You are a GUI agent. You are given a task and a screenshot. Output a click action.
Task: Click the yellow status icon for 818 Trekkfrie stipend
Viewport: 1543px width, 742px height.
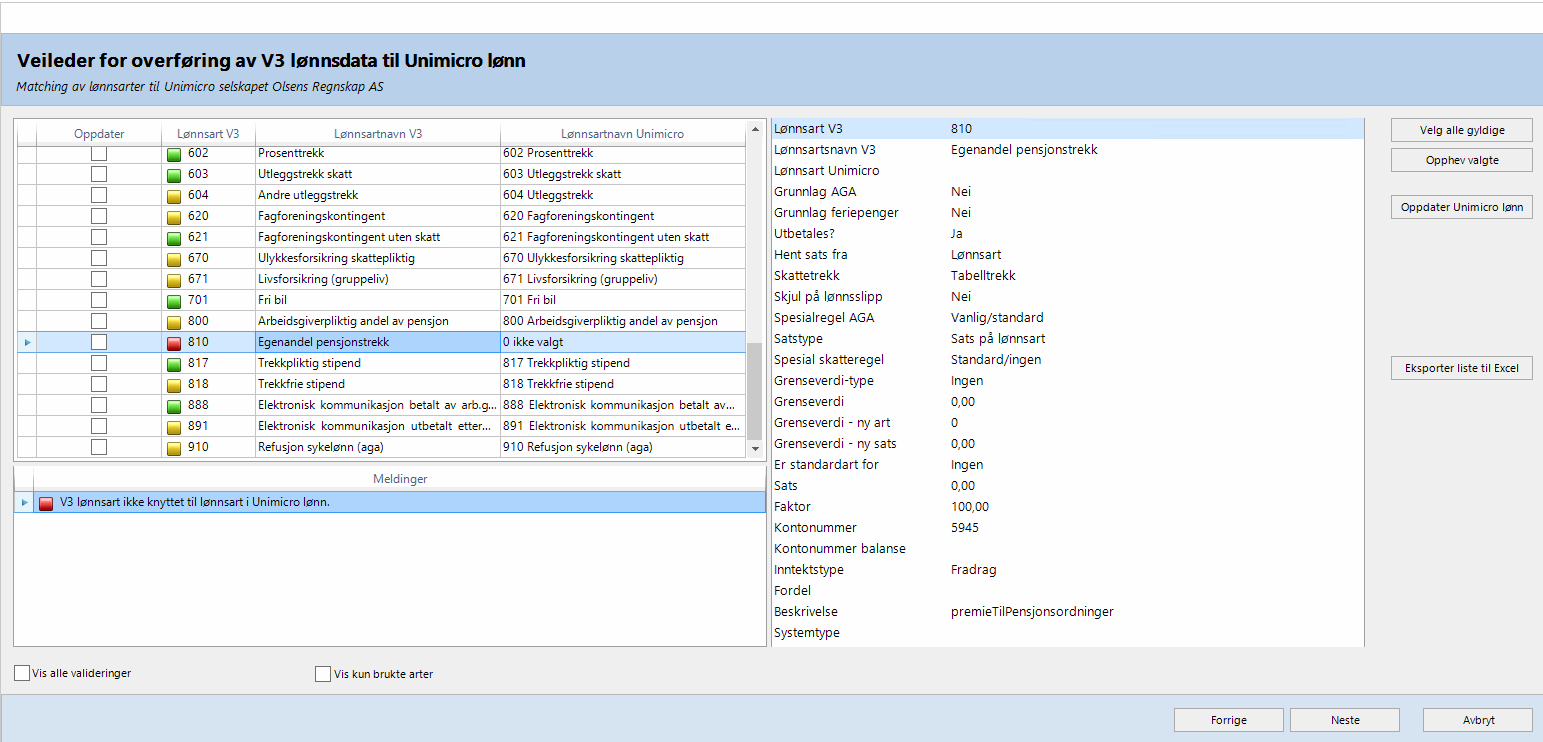click(x=174, y=385)
